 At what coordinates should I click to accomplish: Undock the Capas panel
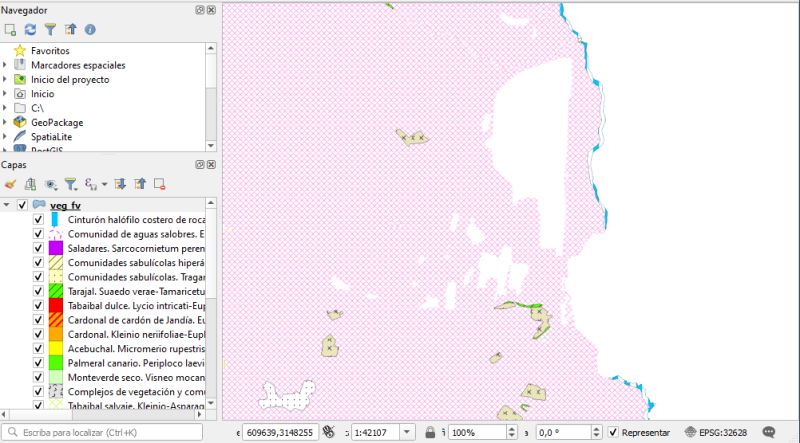coord(200,164)
